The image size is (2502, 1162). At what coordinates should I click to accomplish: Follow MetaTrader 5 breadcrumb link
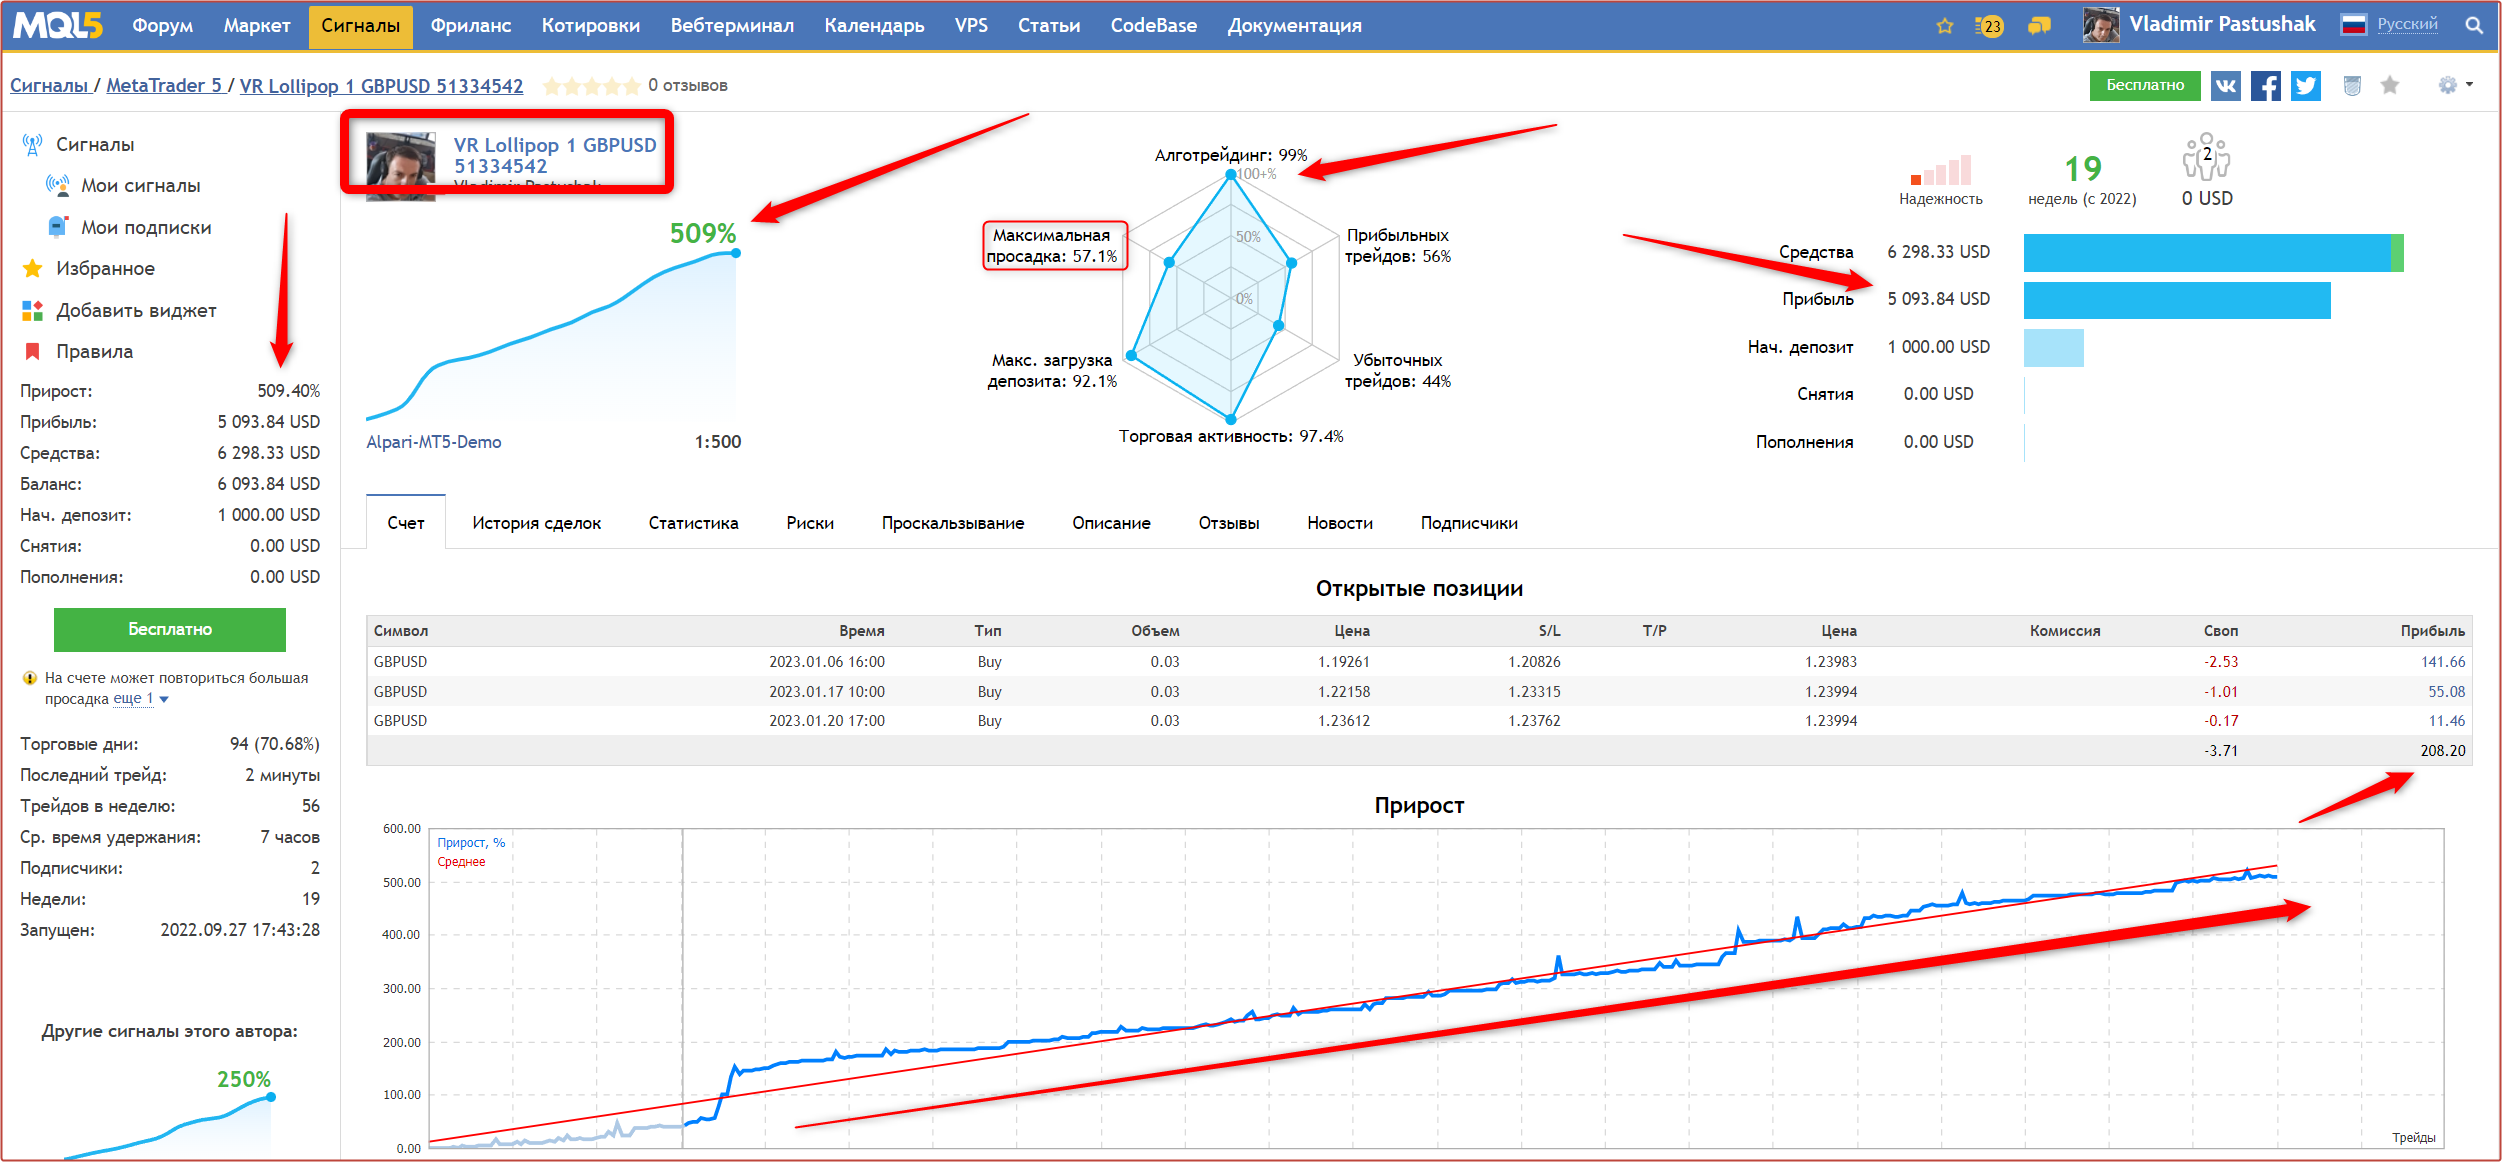164,86
